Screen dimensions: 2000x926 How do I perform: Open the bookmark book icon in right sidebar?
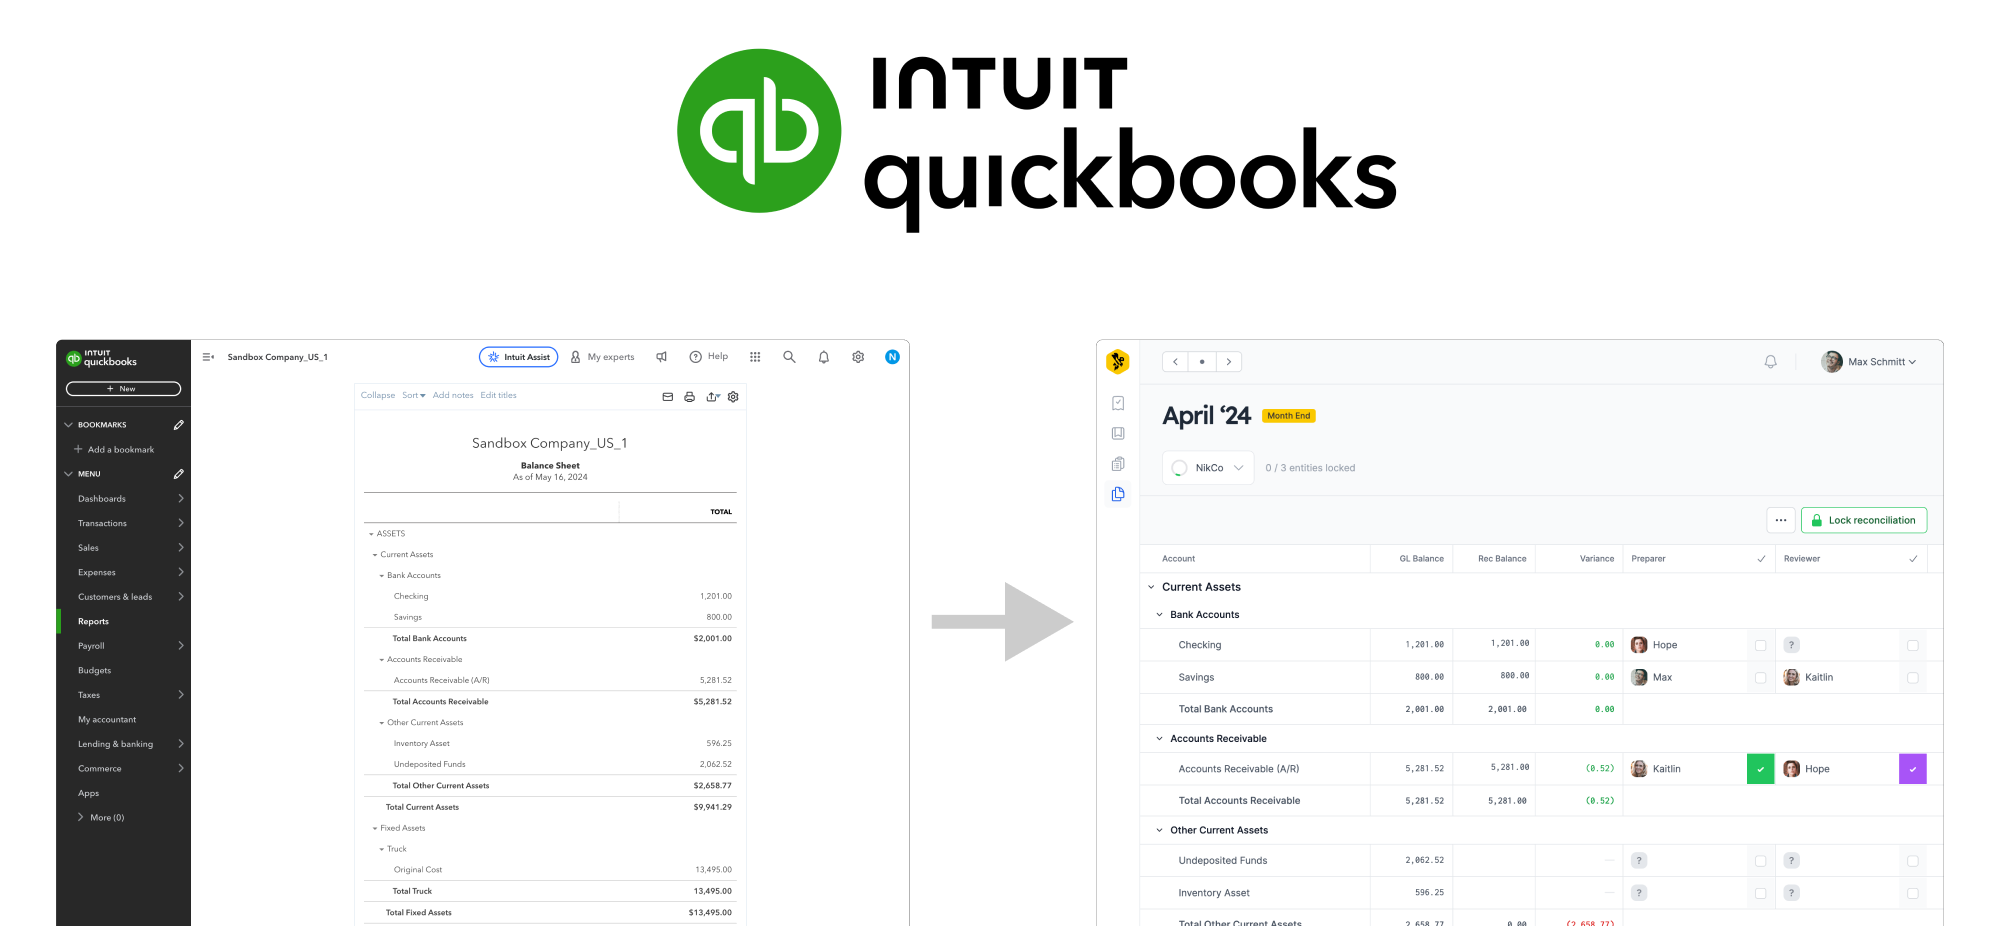pos(1118,433)
